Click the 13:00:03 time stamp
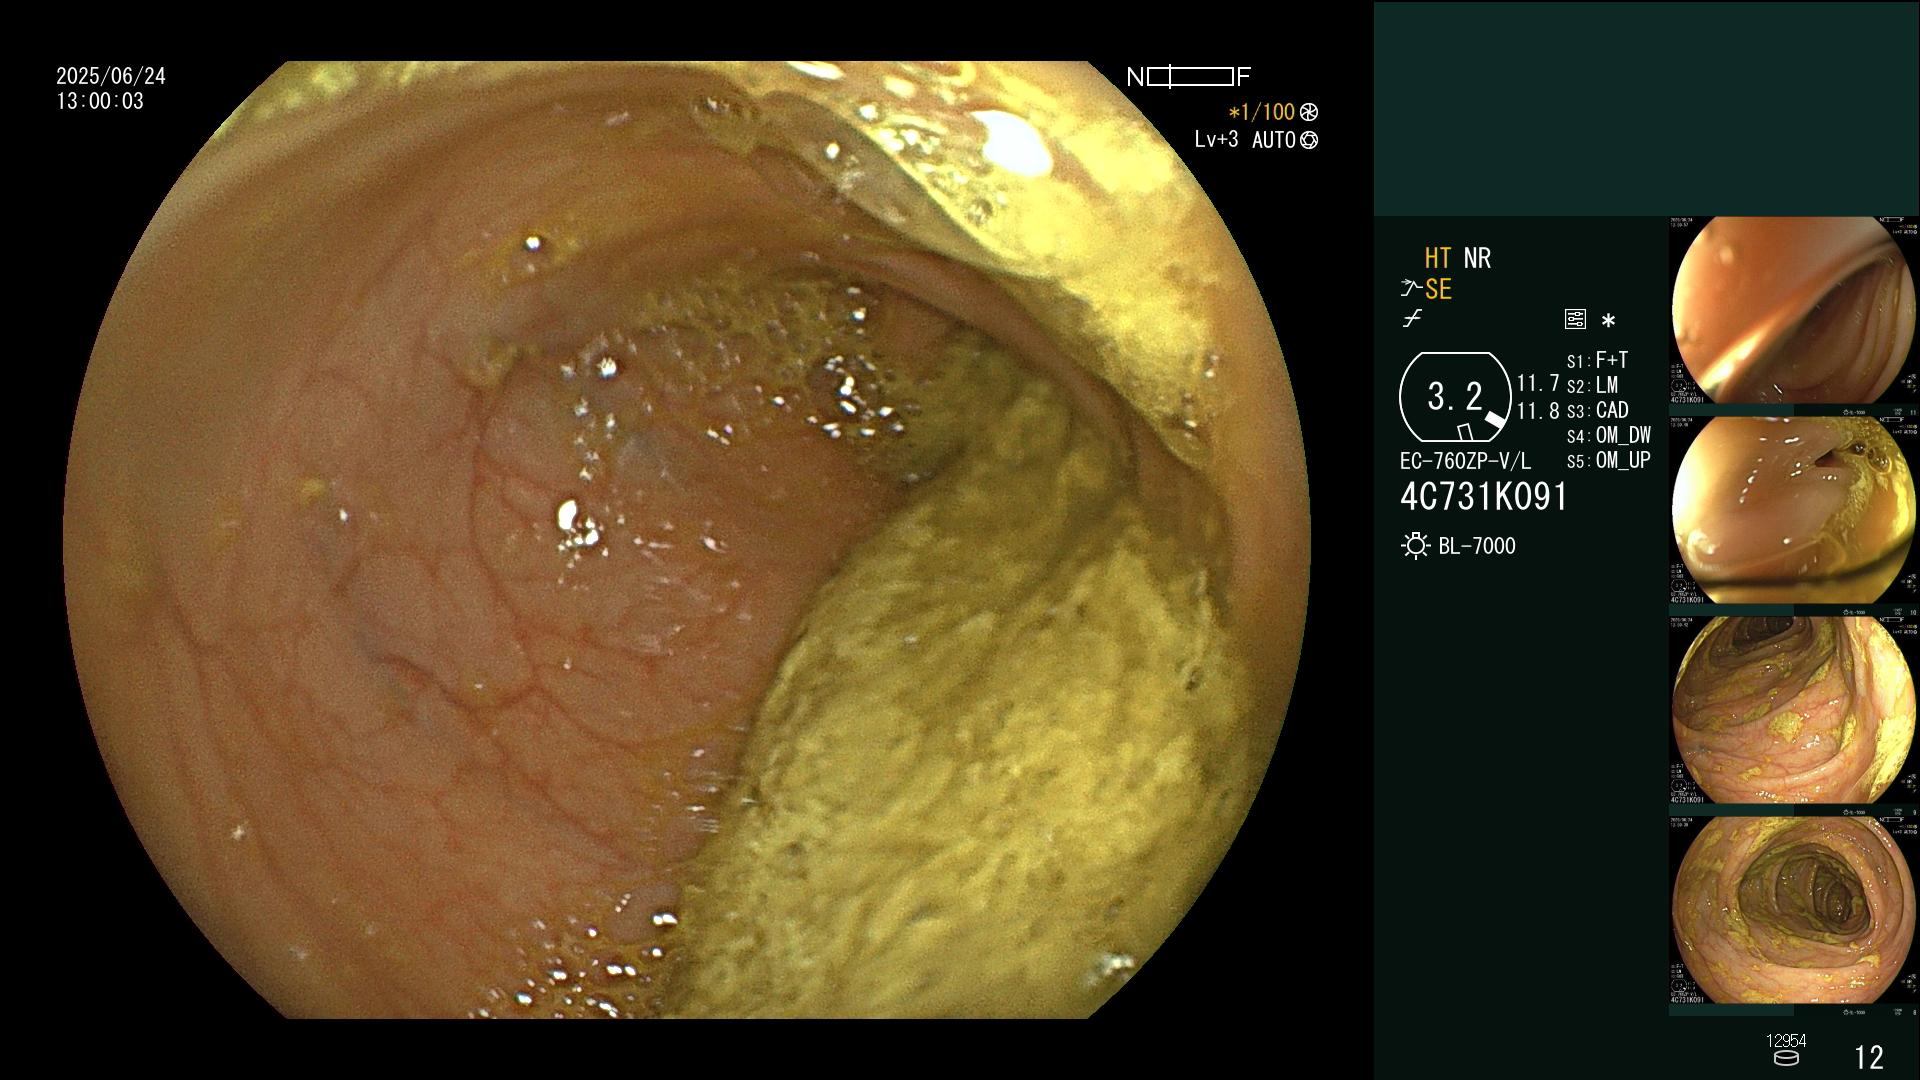The image size is (1920, 1080). click(100, 101)
